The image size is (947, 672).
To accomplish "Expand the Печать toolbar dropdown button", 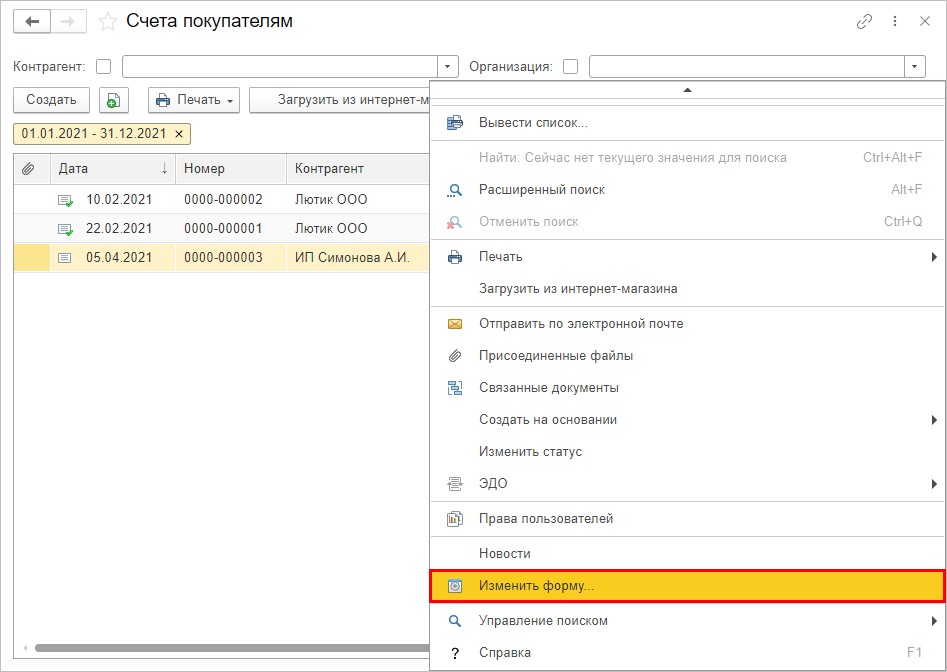I will point(194,100).
